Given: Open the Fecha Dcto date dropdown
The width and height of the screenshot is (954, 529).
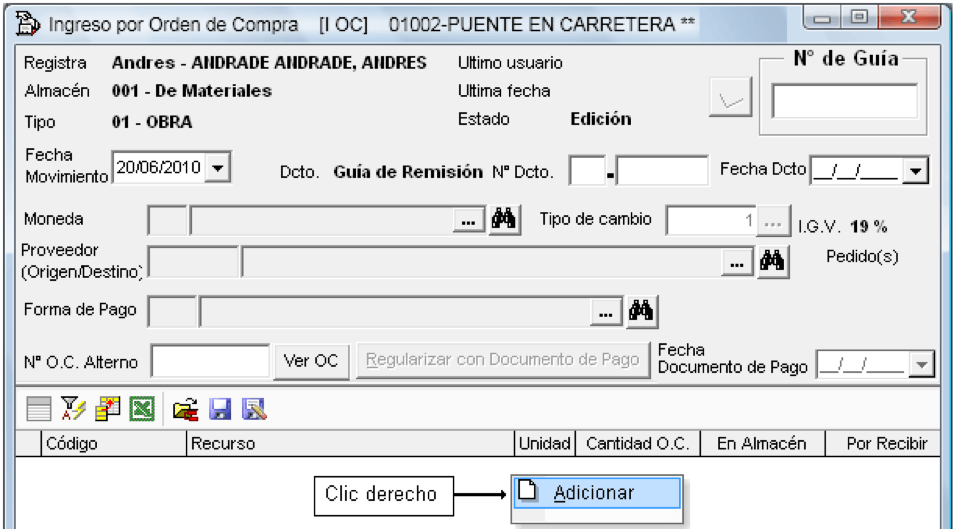Looking at the screenshot, I should click(915, 172).
